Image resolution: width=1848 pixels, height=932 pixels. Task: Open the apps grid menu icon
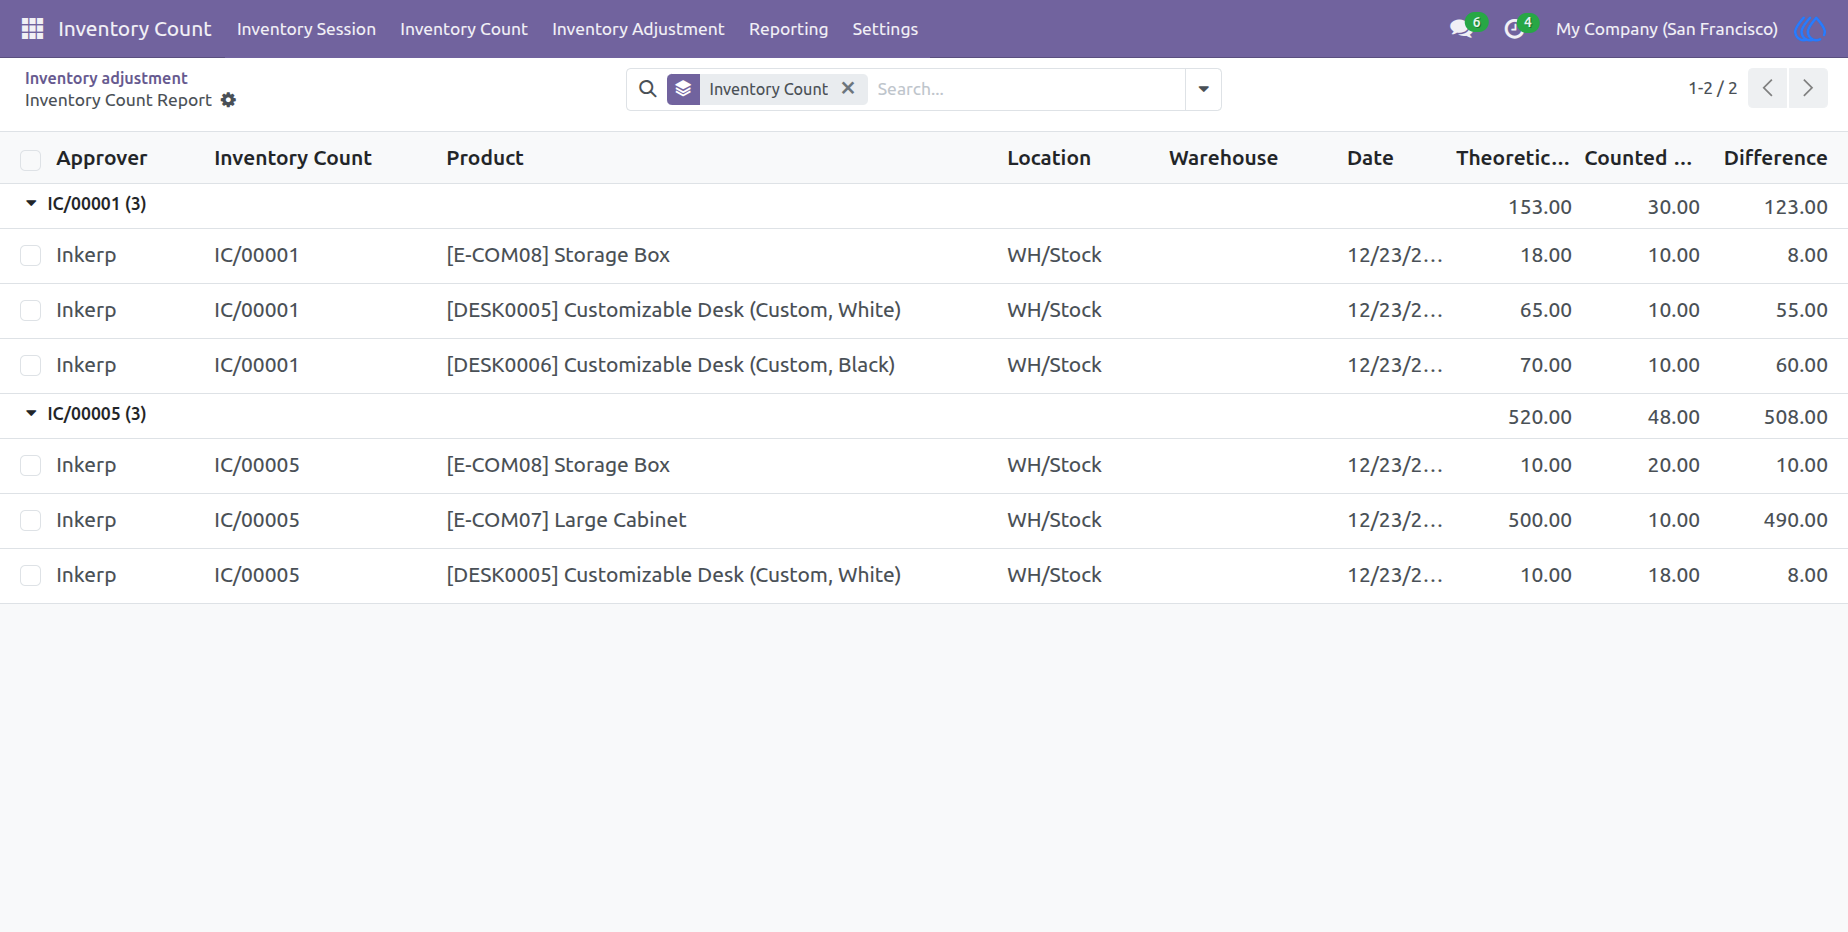32,29
